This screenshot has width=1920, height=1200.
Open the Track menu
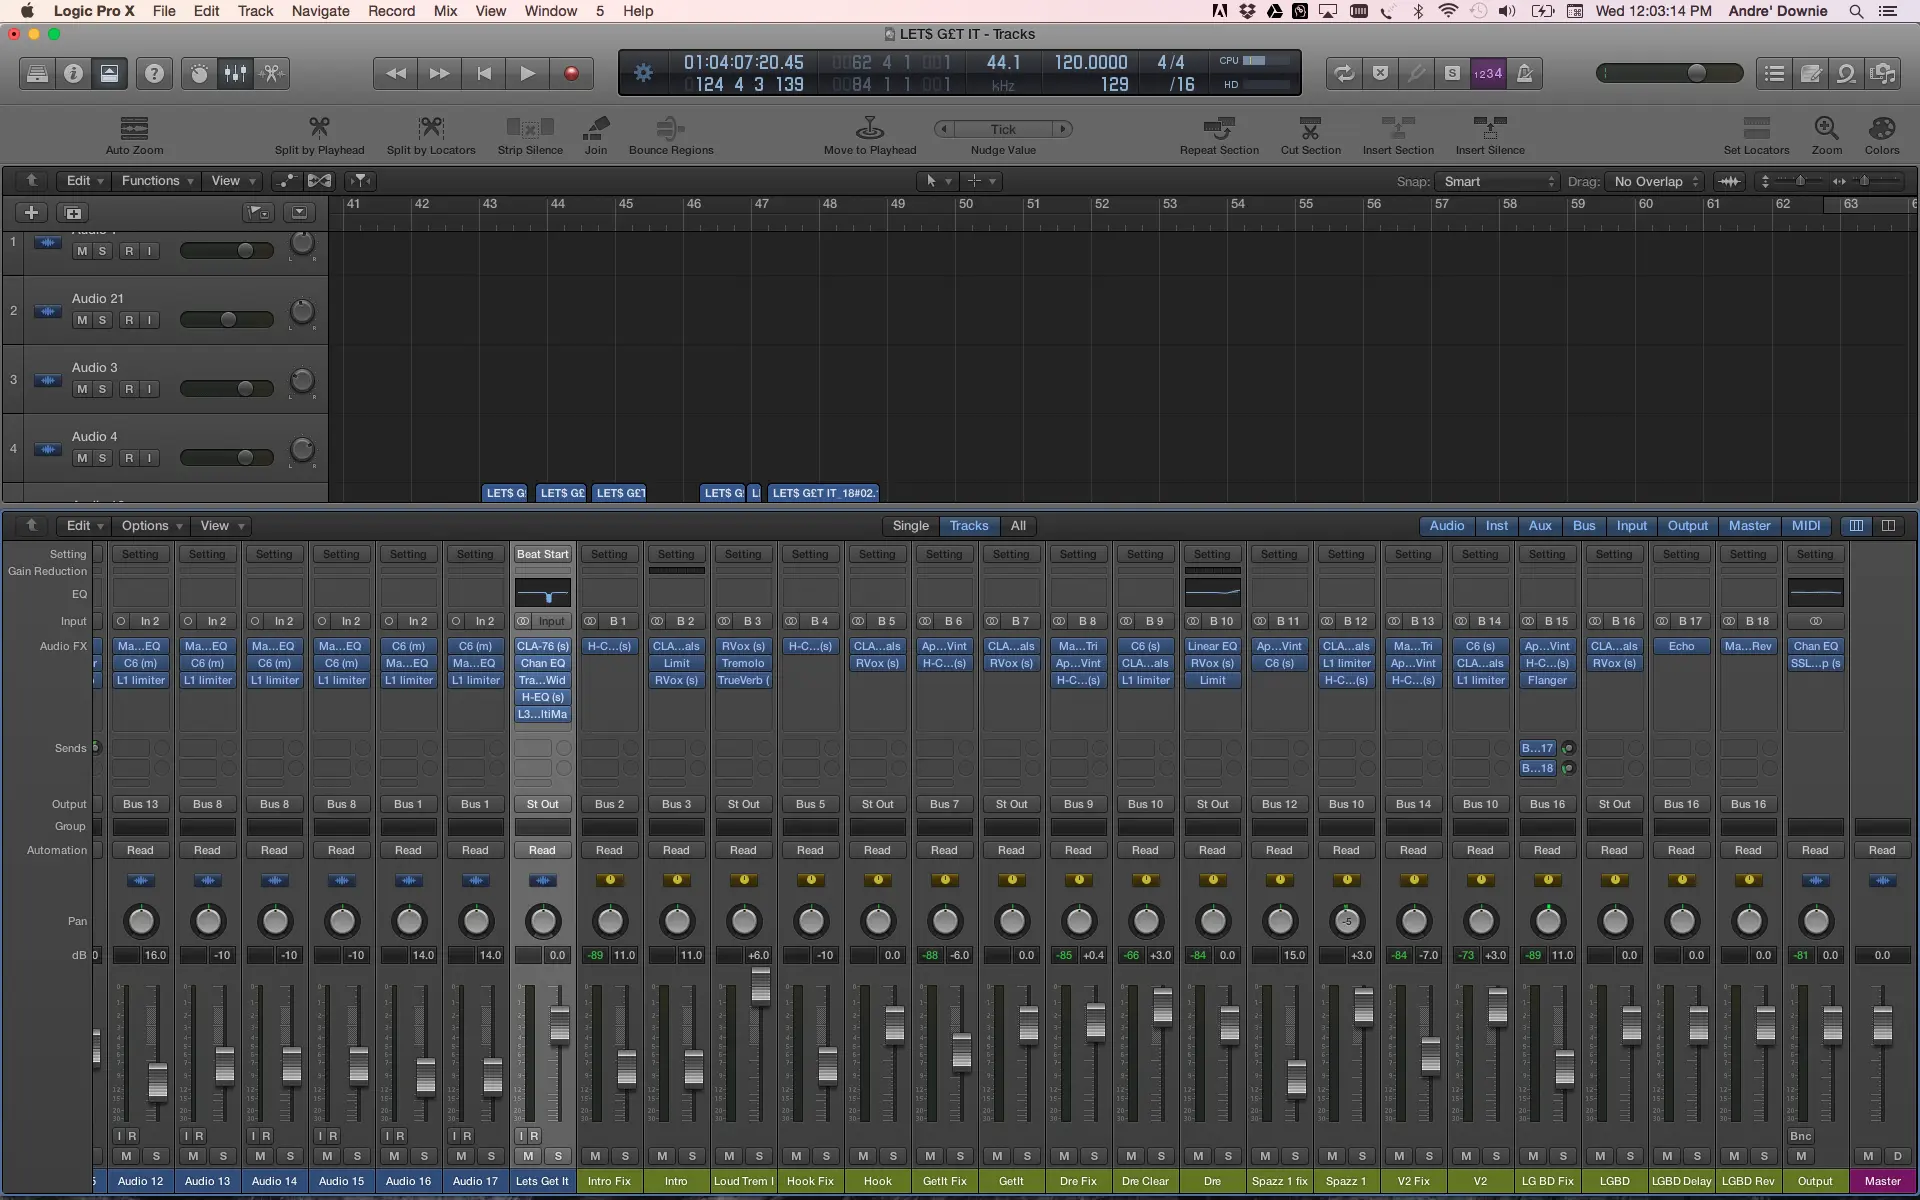(255, 11)
